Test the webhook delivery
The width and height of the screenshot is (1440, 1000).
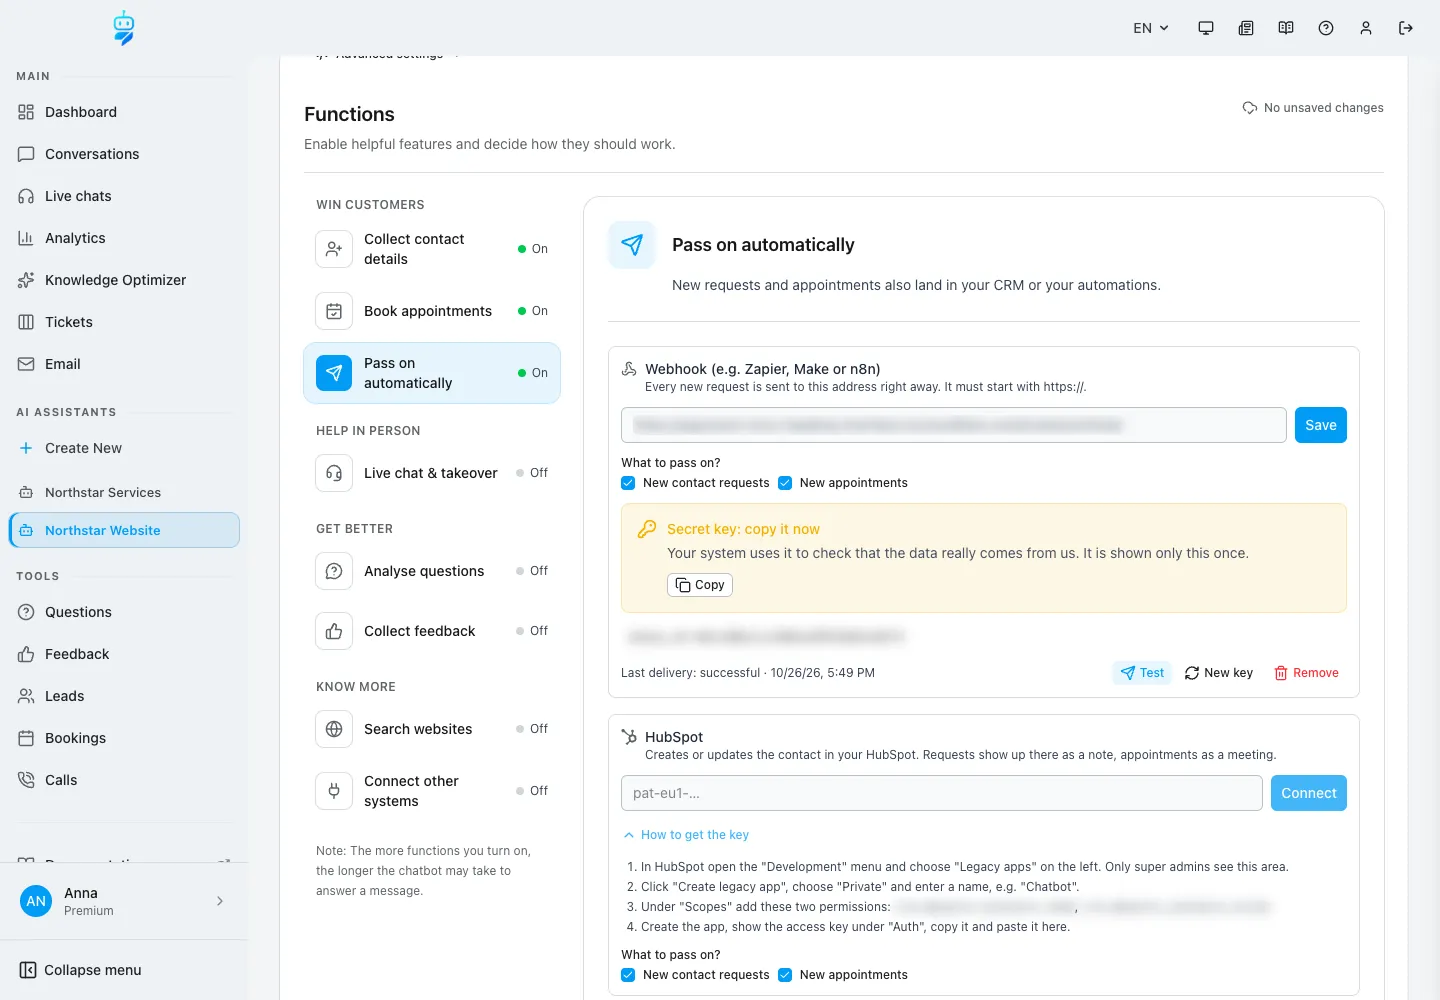click(1142, 673)
